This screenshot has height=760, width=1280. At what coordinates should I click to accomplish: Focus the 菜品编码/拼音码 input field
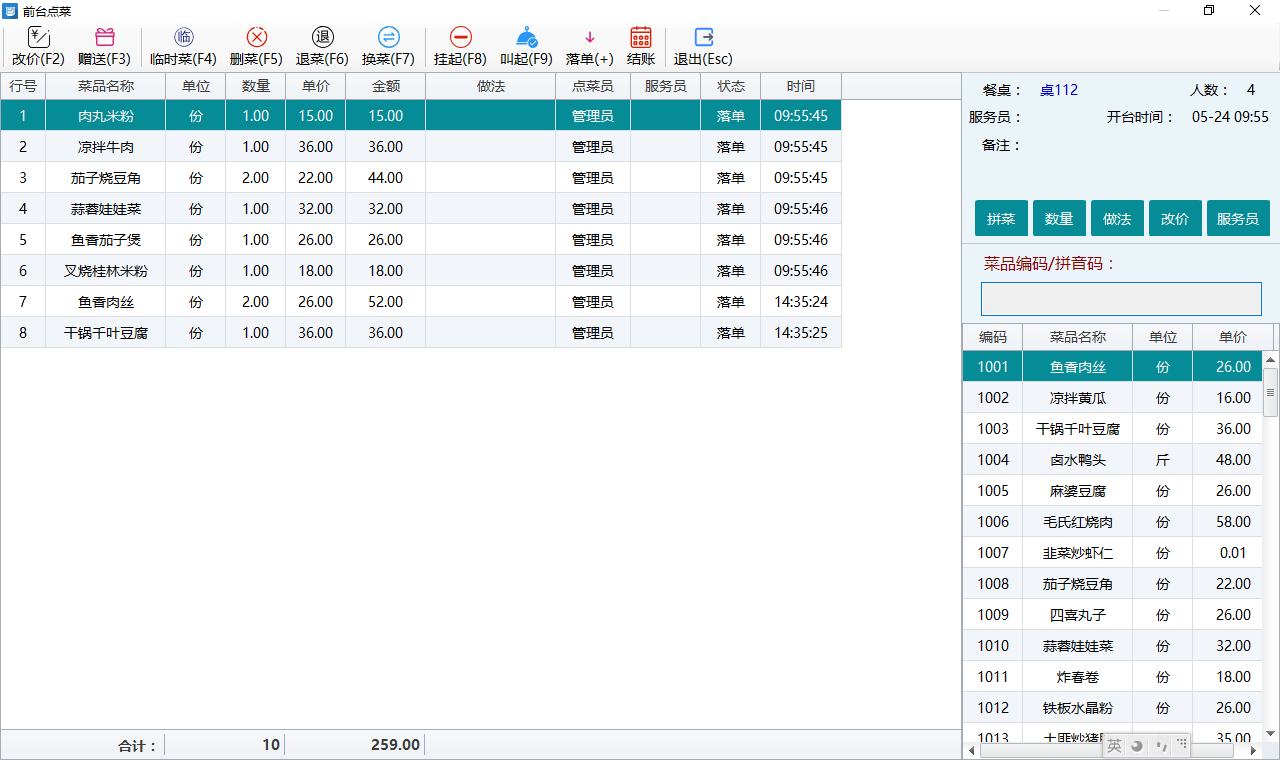1121,299
